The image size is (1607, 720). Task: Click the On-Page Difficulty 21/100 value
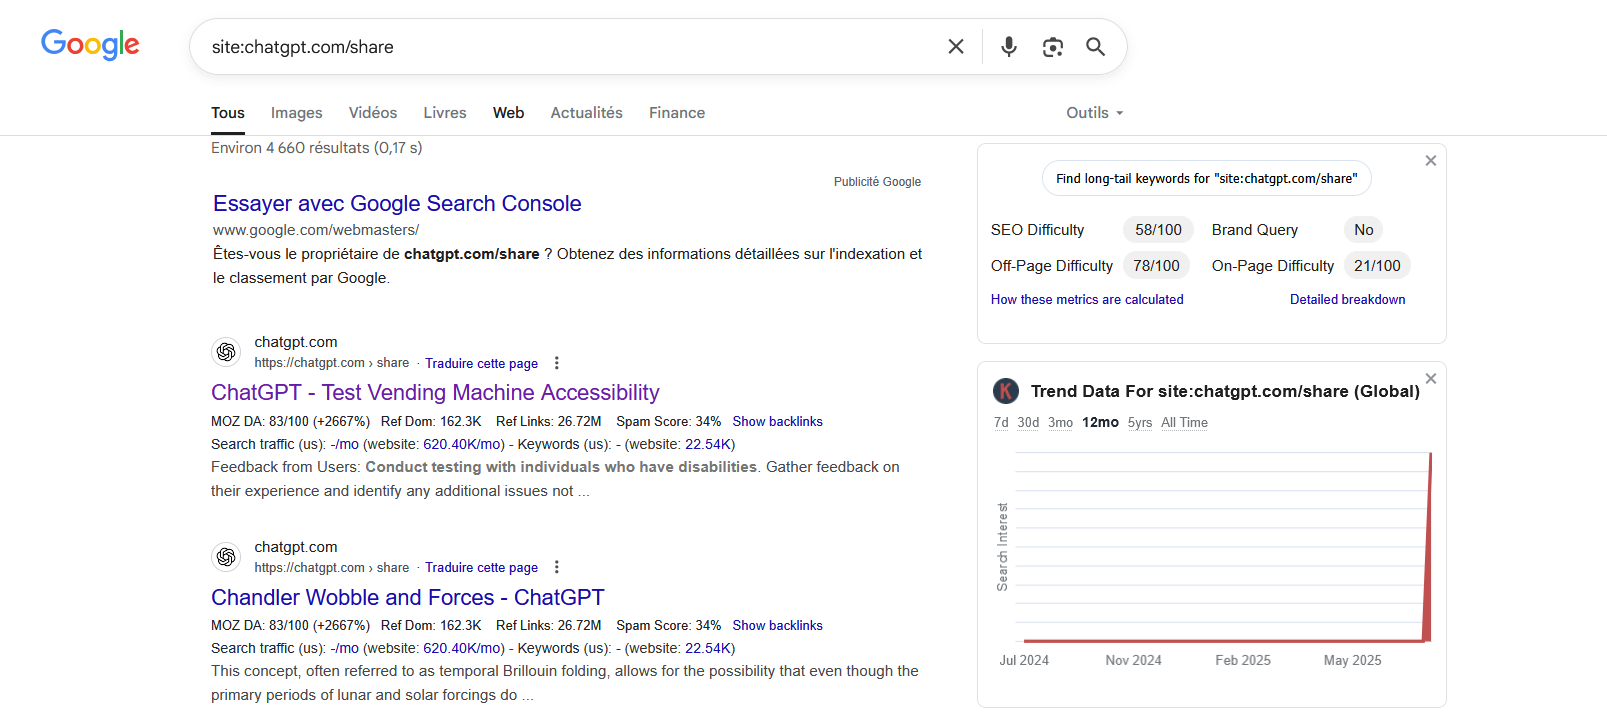pyautogui.click(x=1377, y=266)
